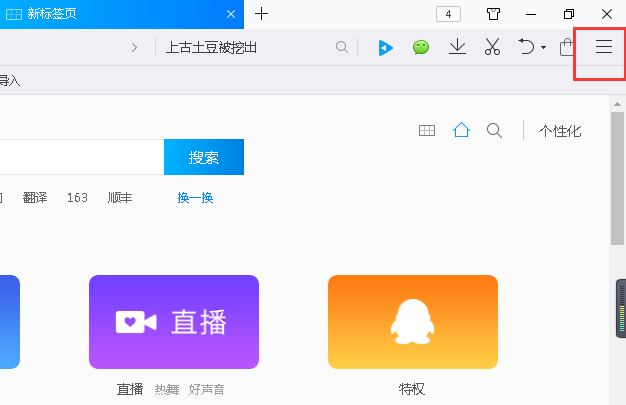This screenshot has height=405, width=626.
Task: Select the 新标签页 tab
Action: click(x=122, y=14)
